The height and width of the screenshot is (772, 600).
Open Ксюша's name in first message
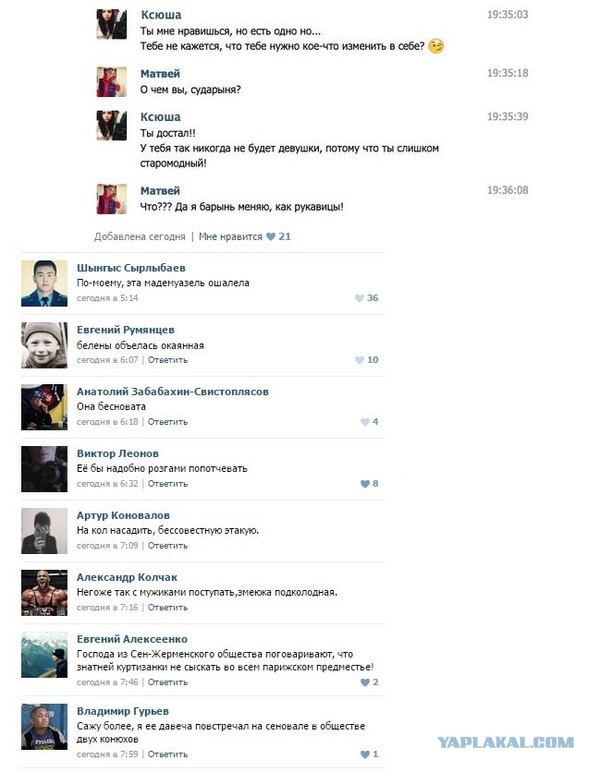point(161,15)
